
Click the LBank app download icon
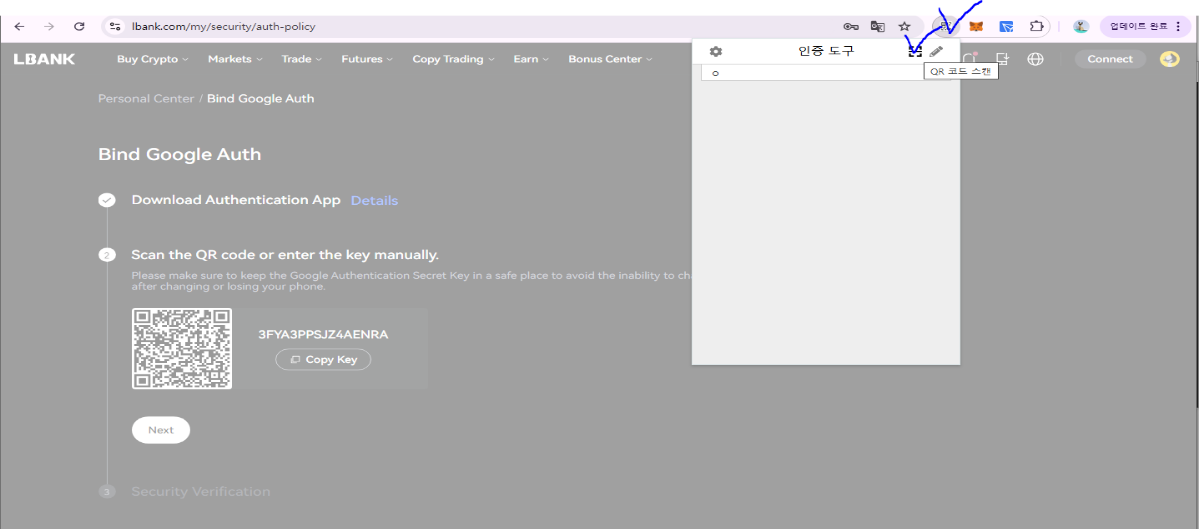tap(1003, 59)
